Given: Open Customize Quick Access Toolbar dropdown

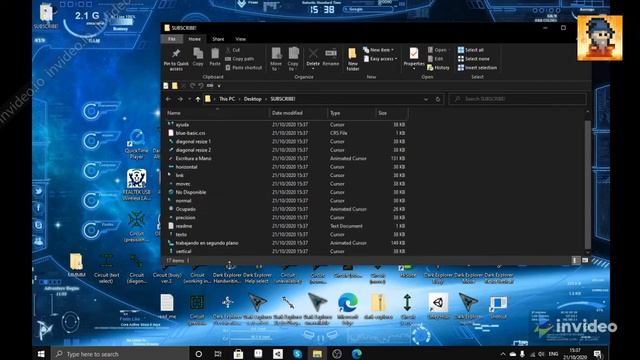Looking at the screenshot, I should [x=219, y=86].
